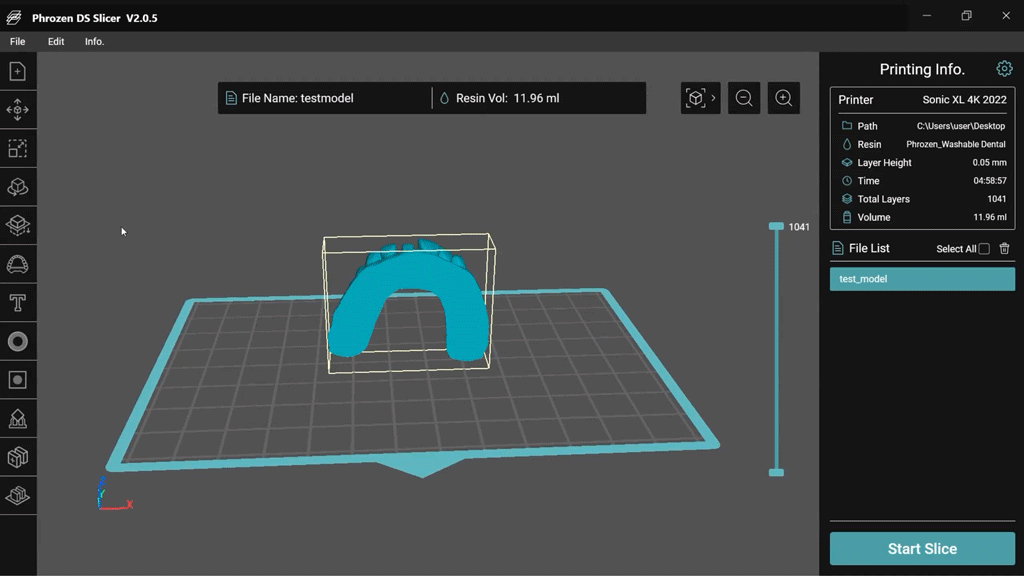Click the Start Slice button

922,549
